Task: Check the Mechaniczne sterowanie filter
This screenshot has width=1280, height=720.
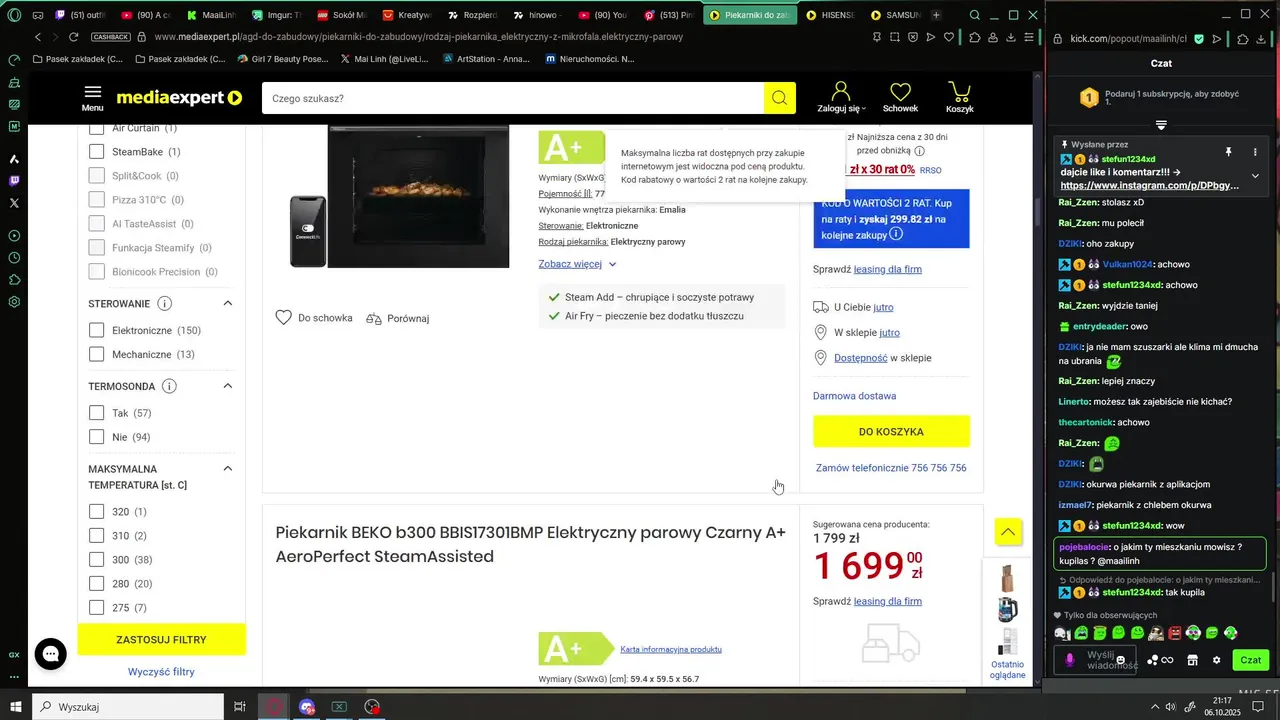Action: (97, 354)
